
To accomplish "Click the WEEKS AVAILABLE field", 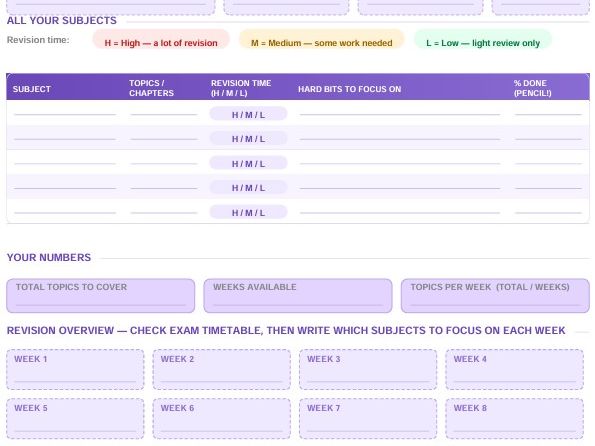I will pos(298,296).
